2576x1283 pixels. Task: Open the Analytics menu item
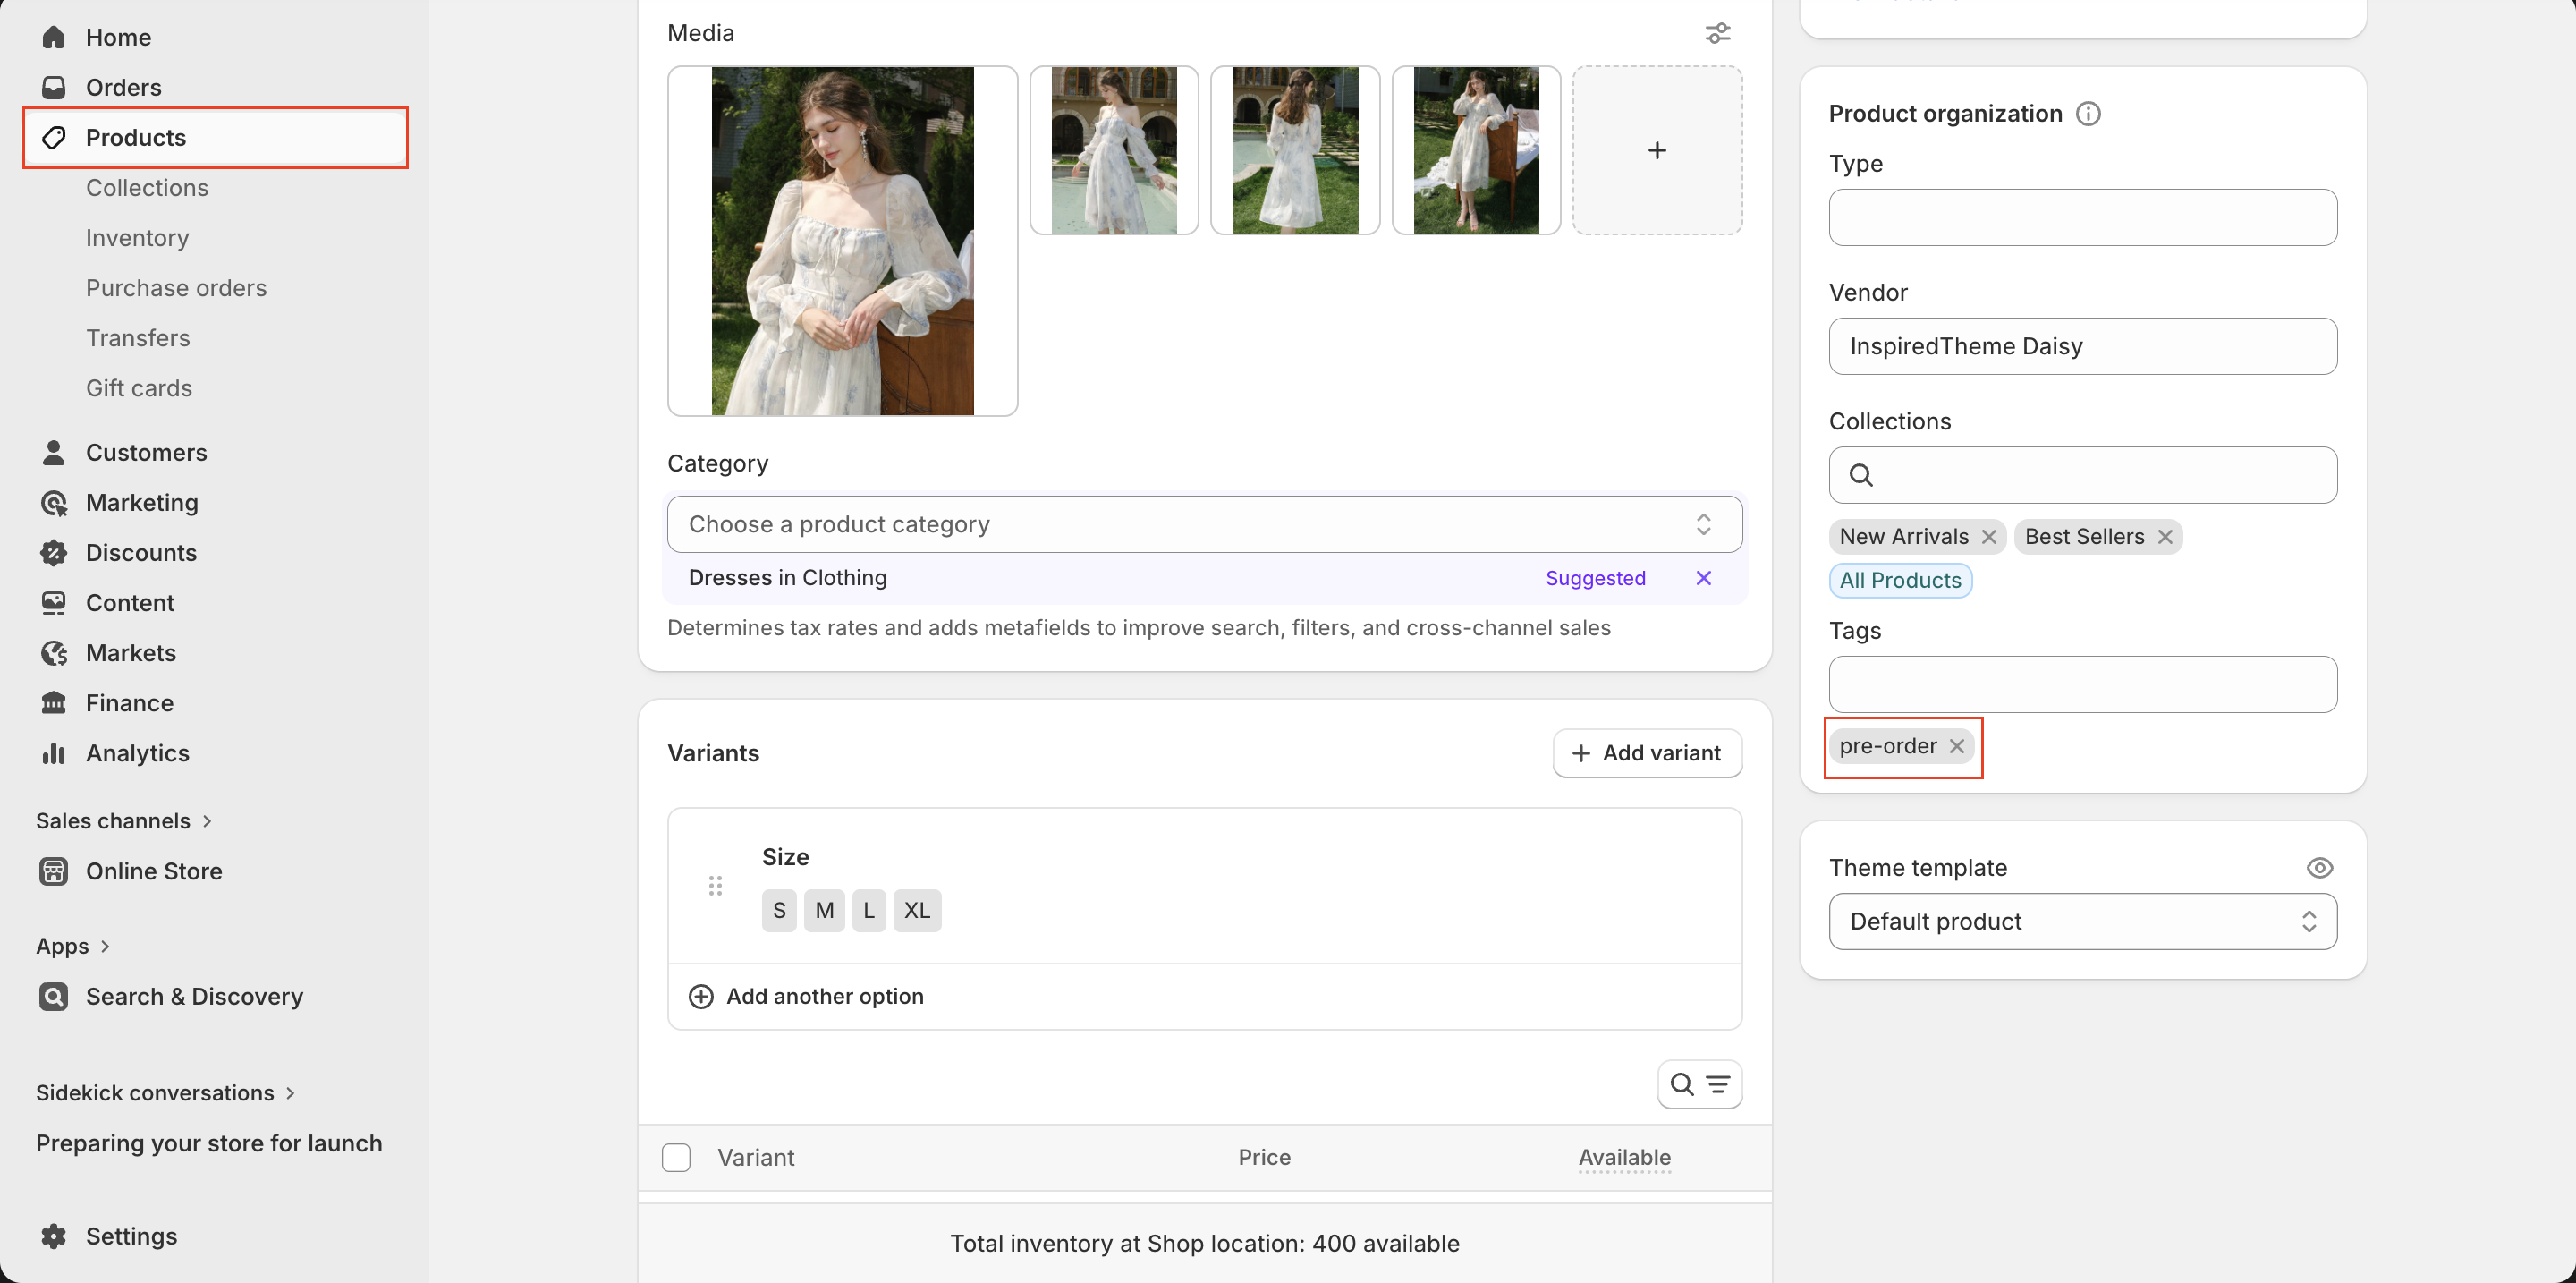point(137,753)
